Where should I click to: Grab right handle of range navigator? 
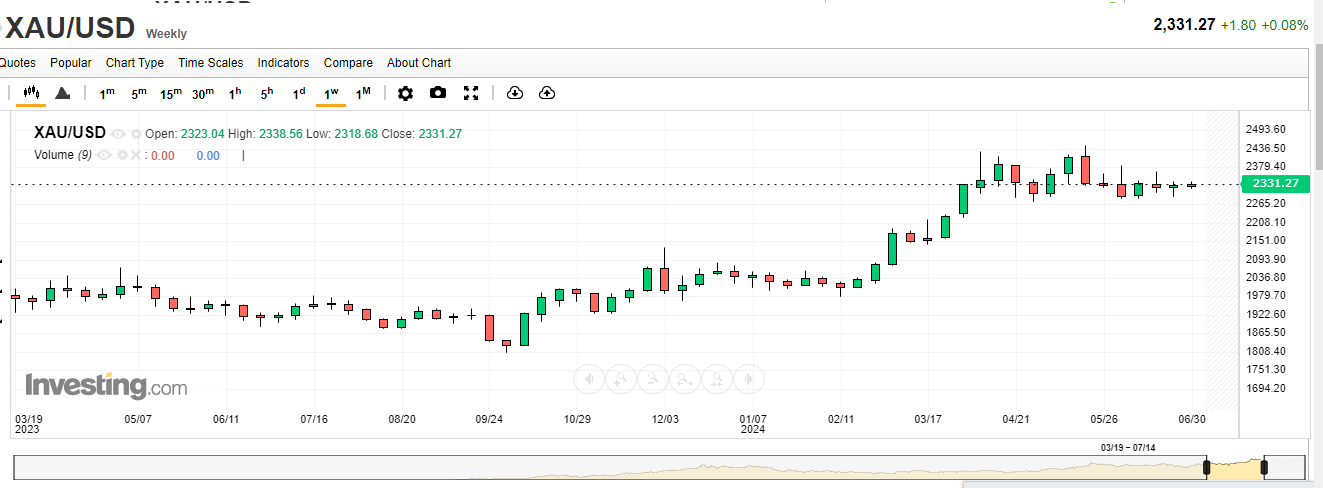pyautogui.click(x=1265, y=467)
